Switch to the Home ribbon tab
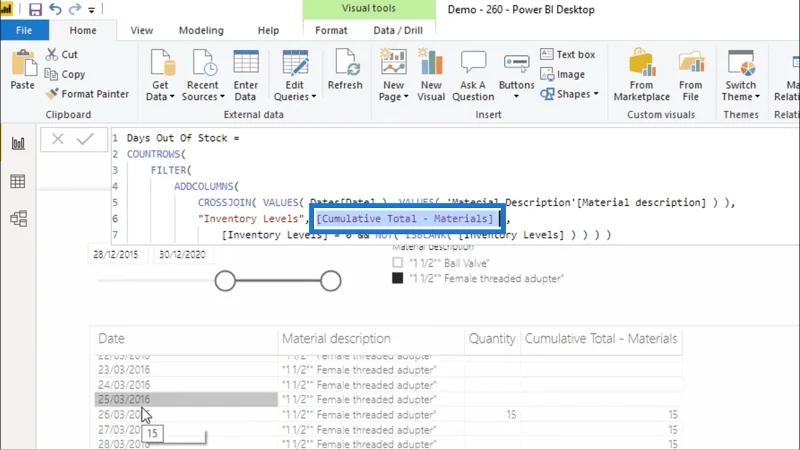 click(x=83, y=30)
